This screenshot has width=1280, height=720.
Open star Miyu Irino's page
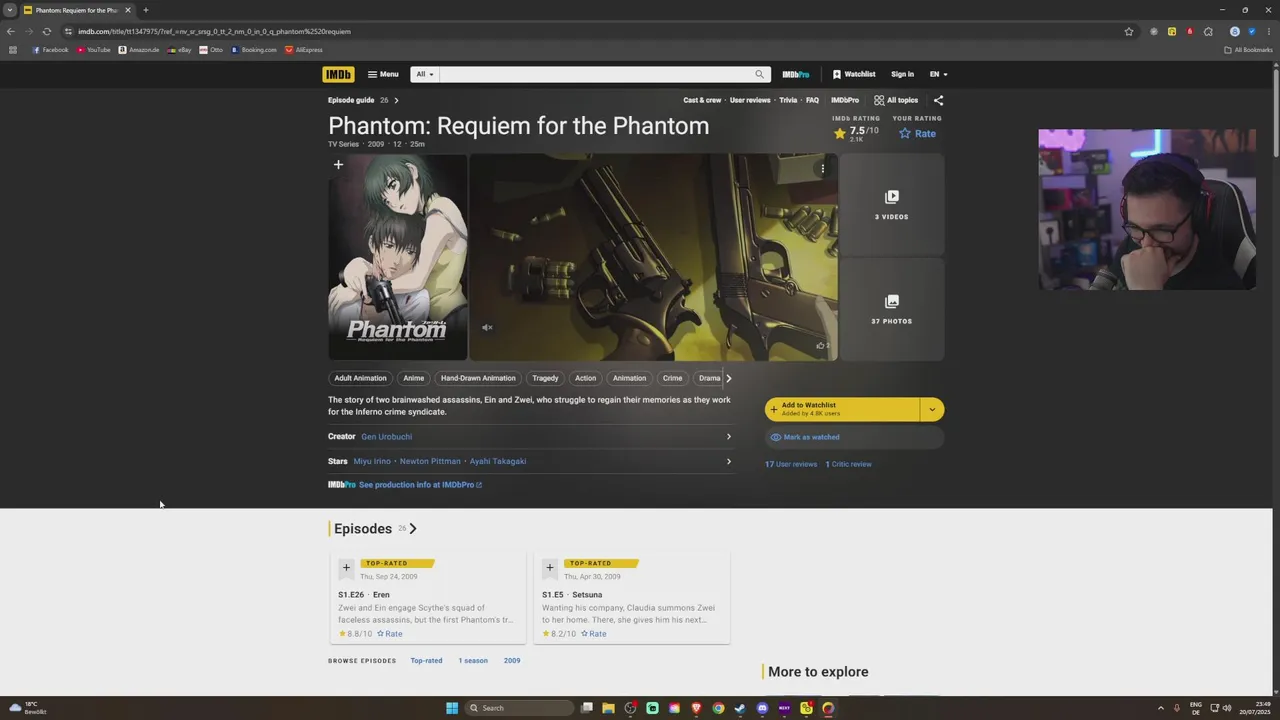(372, 461)
